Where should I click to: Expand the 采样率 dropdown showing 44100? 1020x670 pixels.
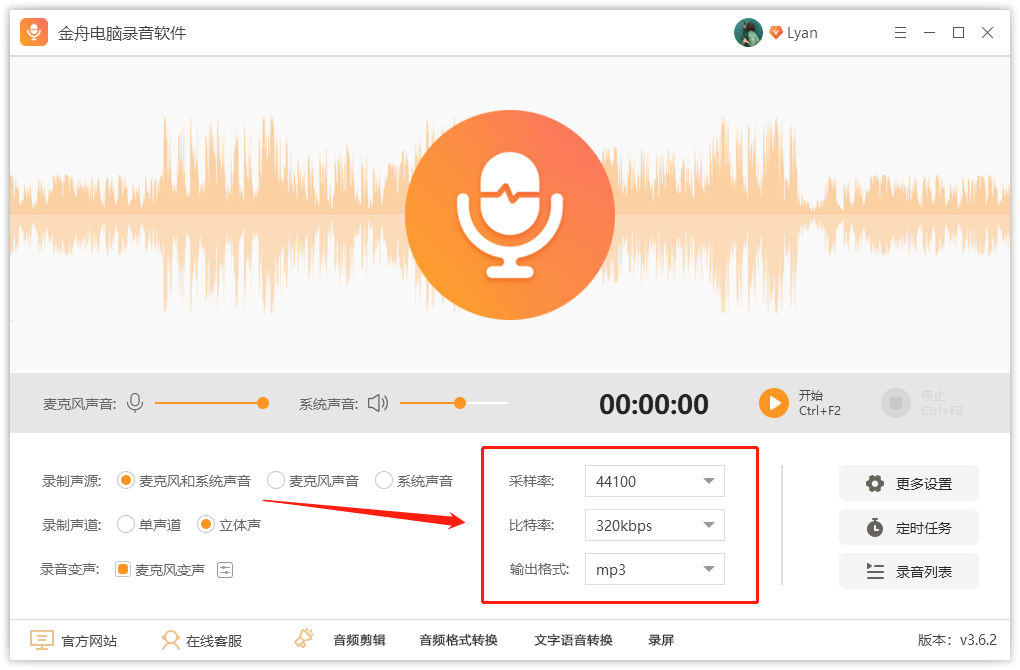654,481
